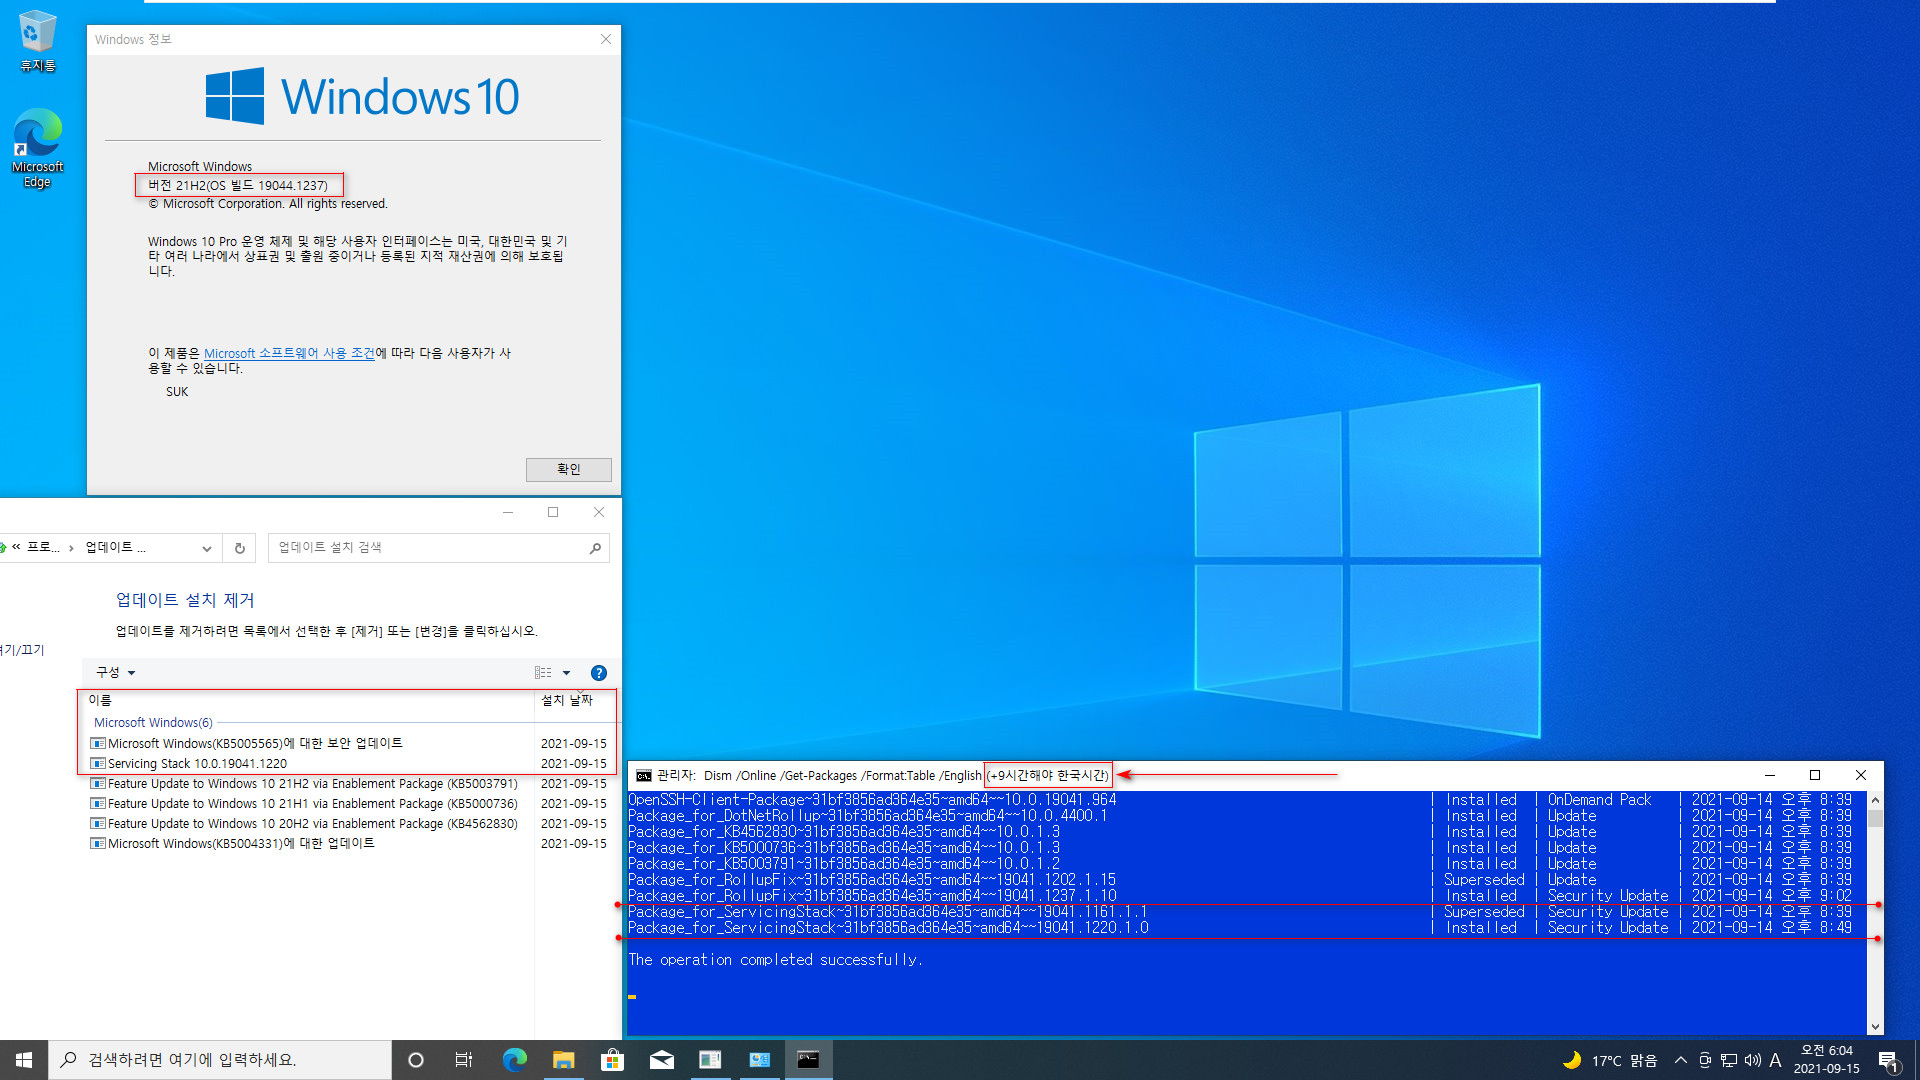Open the Microsoft Edge desktop shortcut

(38, 148)
